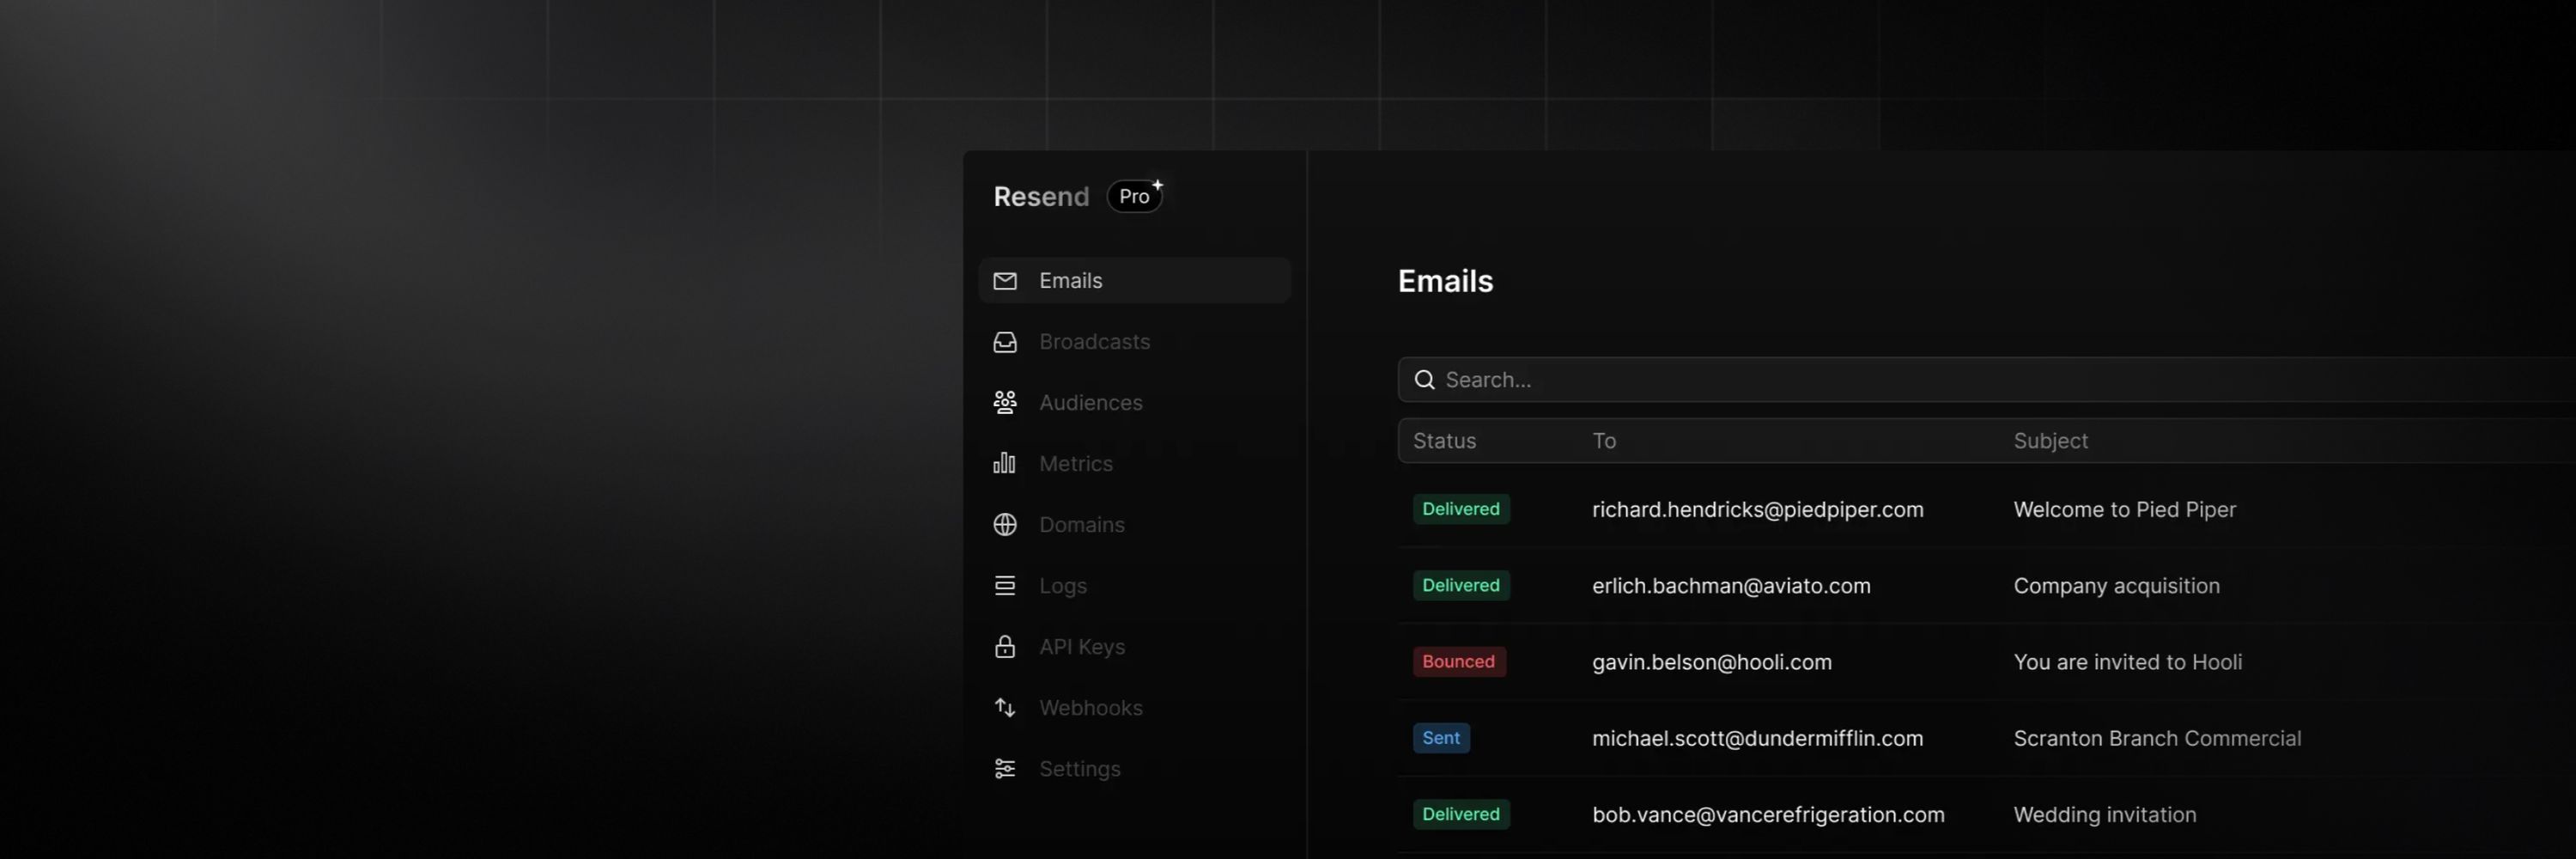Screen dimensions: 2576x859
Task: Click the API Keys lock icon
Action: (x=1005, y=647)
